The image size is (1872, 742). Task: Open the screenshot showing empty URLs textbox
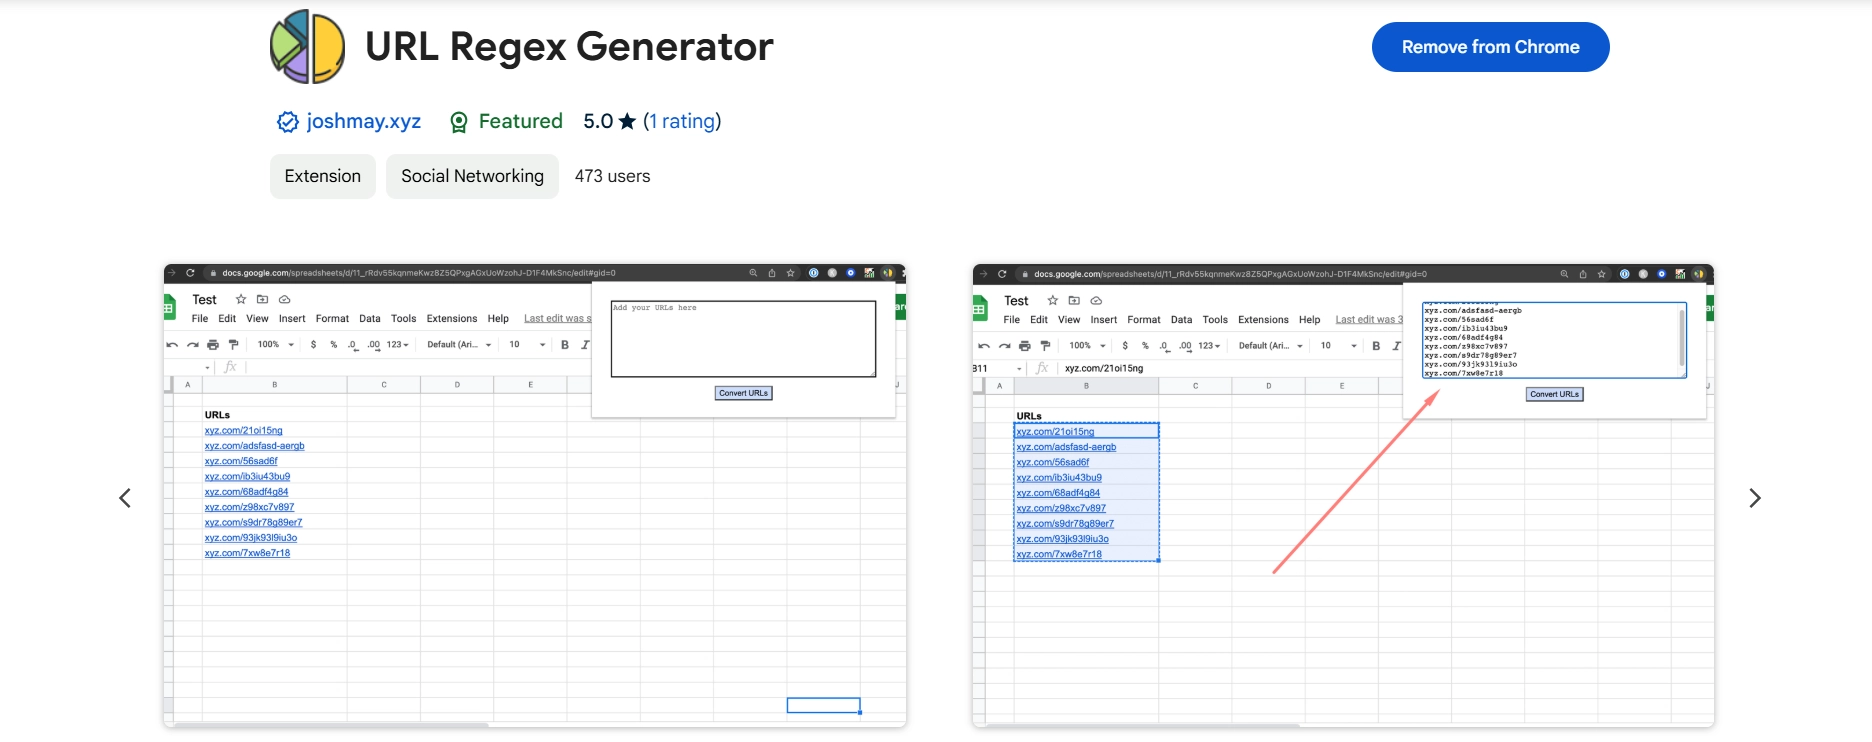click(x=535, y=496)
